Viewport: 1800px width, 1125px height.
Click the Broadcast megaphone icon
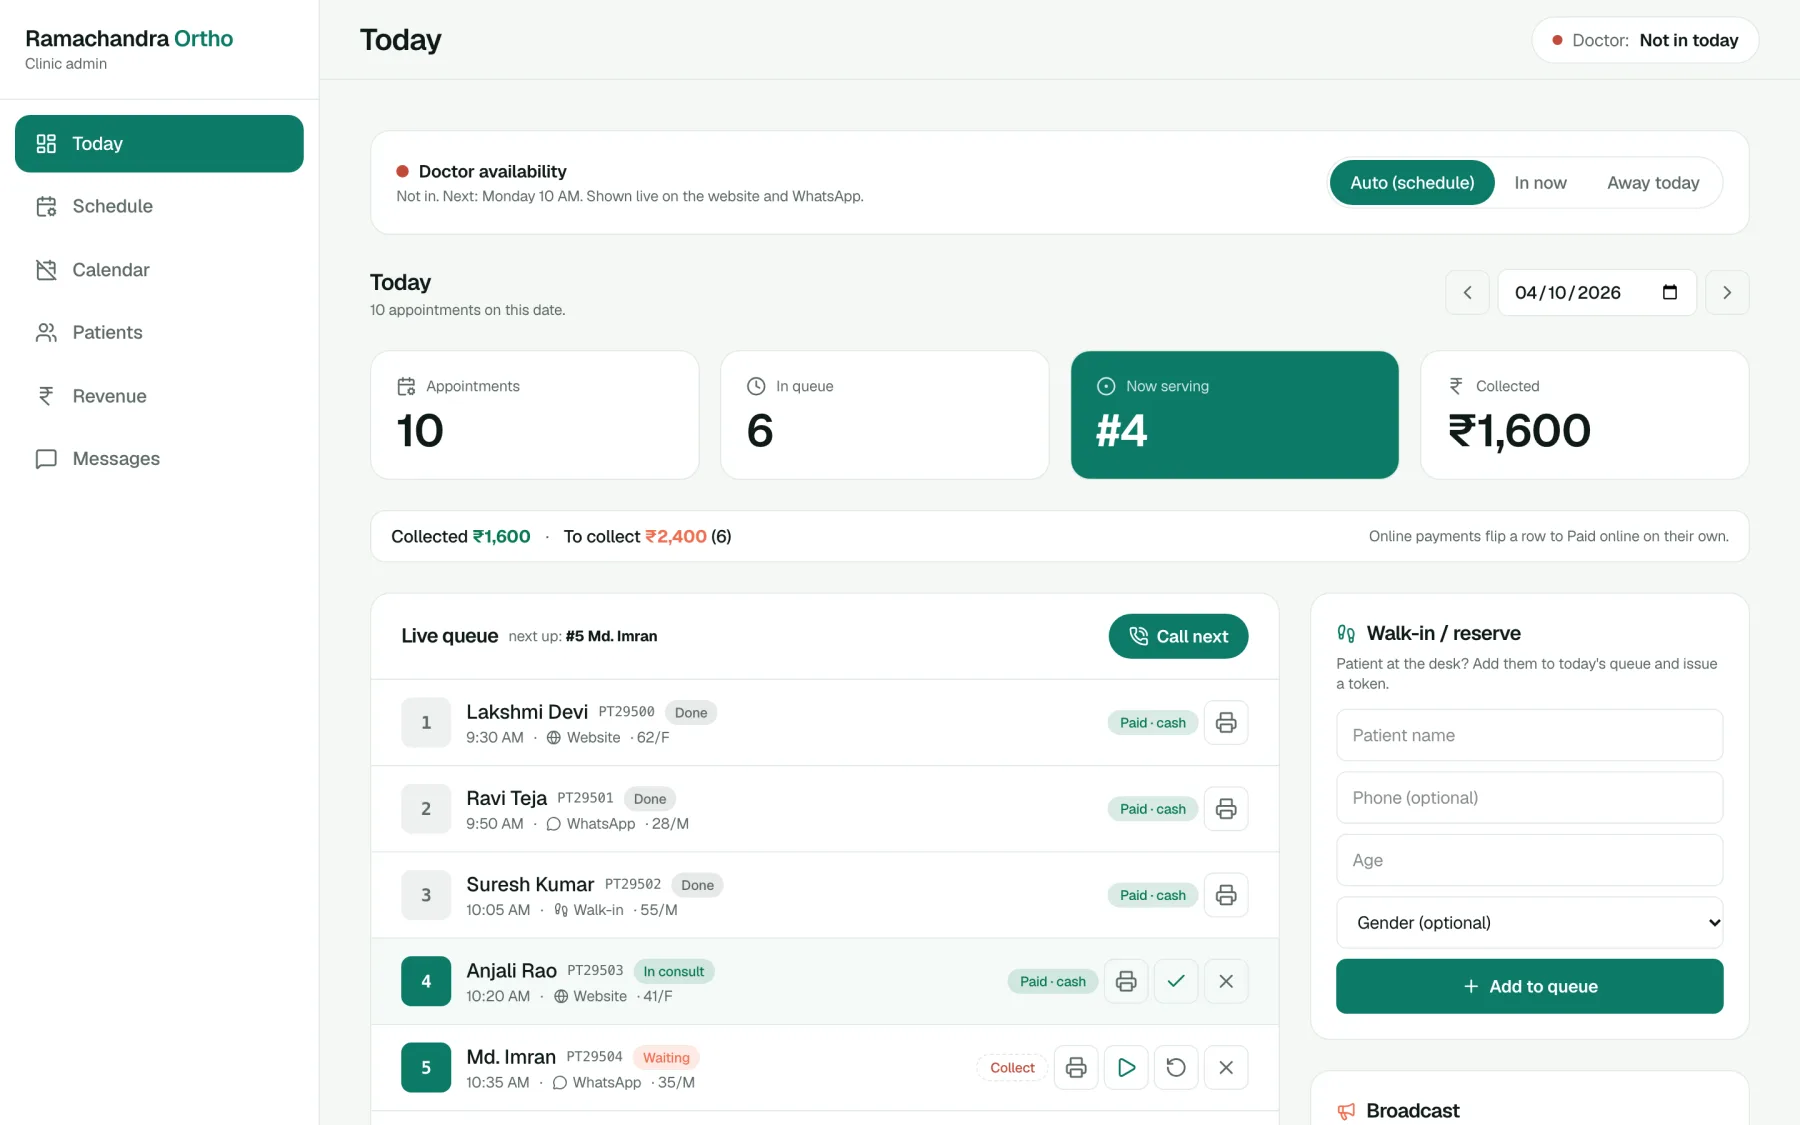(1346, 1111)
